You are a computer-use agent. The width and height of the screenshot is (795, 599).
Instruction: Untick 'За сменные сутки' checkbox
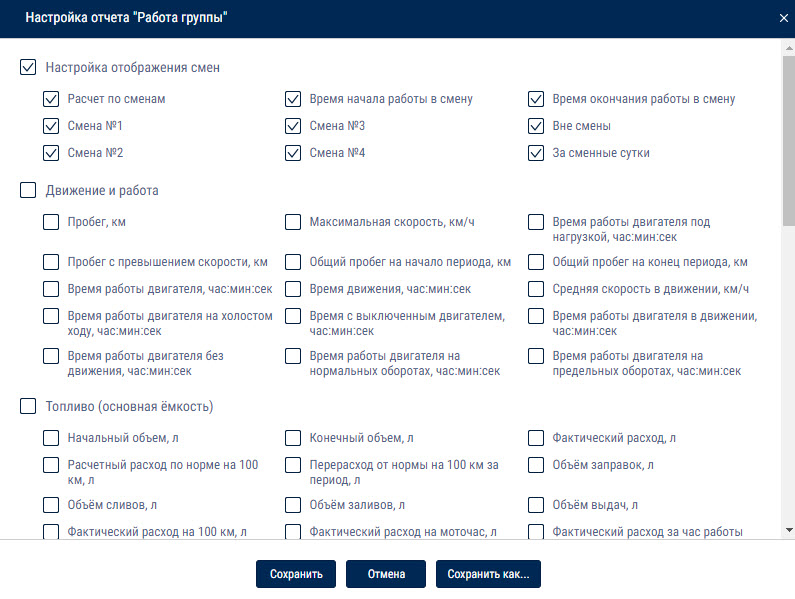pos(536,153)
